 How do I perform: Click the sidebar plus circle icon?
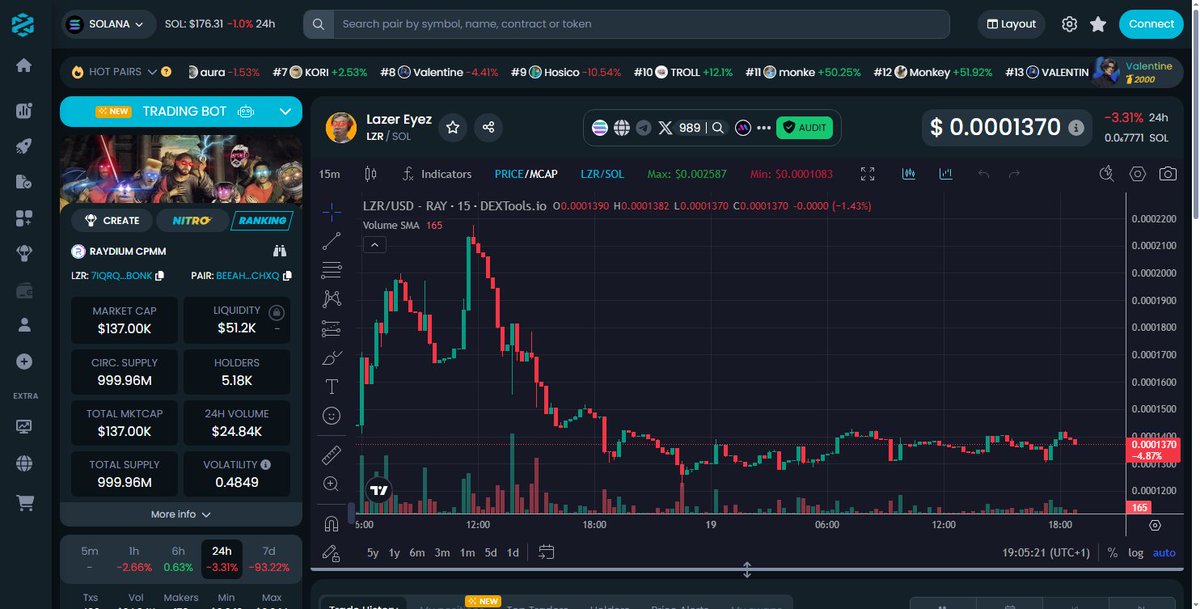point(24,361)
